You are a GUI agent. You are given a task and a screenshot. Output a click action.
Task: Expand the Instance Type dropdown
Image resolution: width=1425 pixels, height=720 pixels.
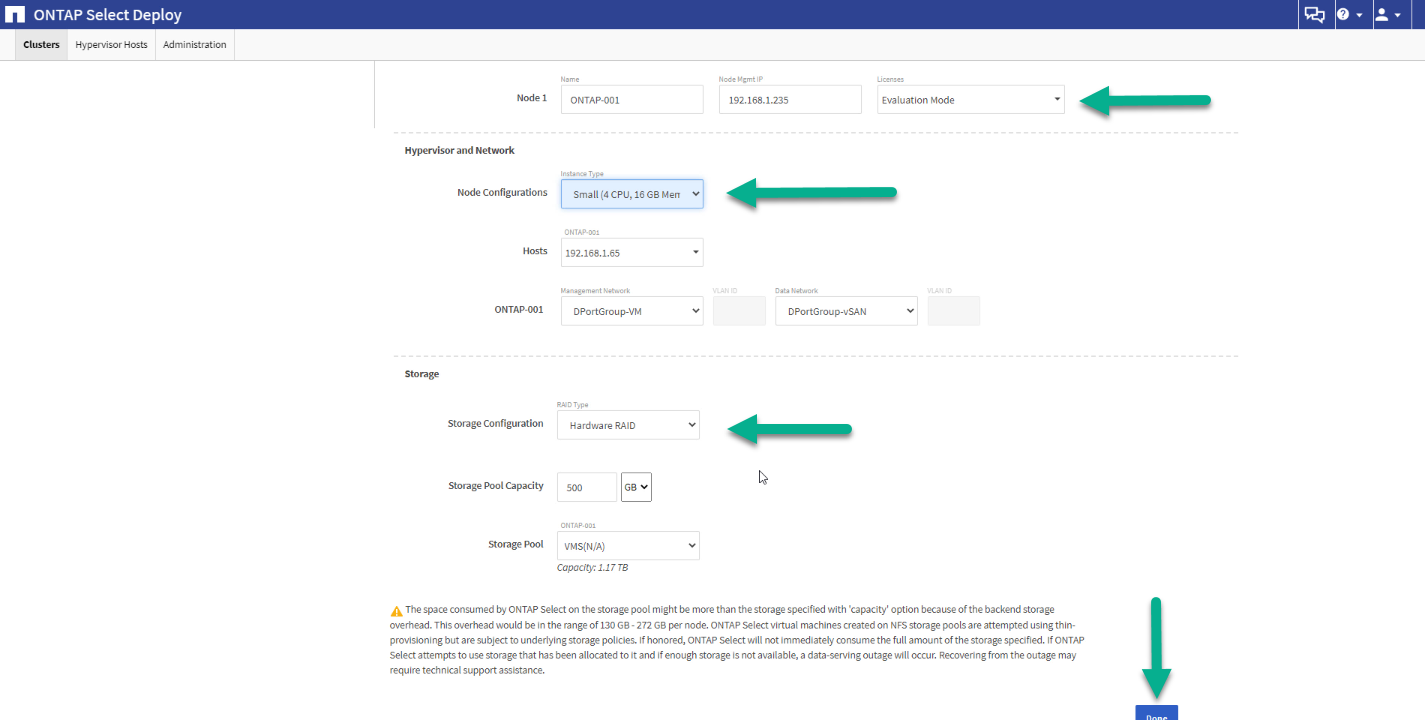click(x=632, y=194)
